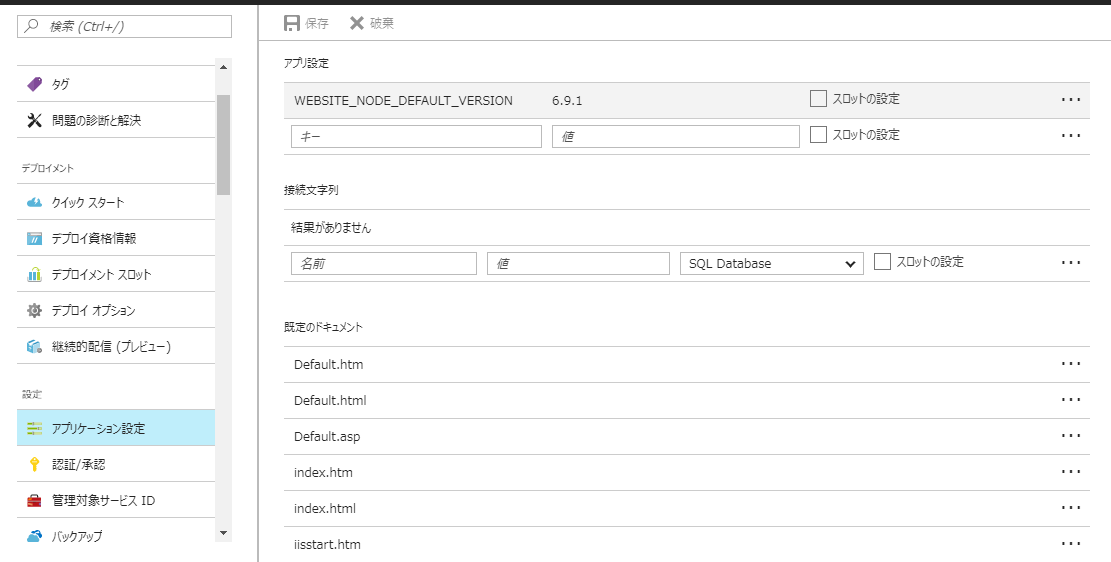This screenshot has height=562, width=1111.
Task: Click the wrench icon for 問題の診断と解決
Action: click(35, 120)
